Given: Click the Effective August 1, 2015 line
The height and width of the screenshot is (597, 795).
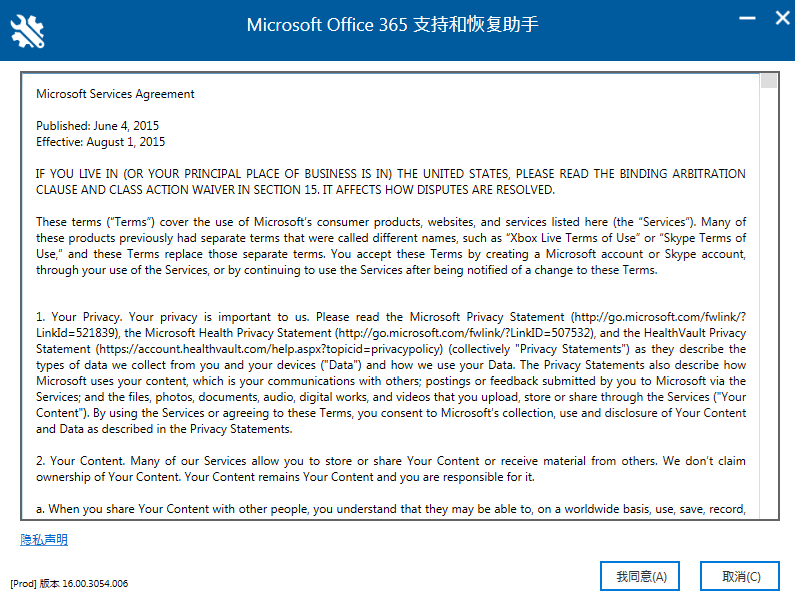Looking at the screenshot, I should point(100,142).
